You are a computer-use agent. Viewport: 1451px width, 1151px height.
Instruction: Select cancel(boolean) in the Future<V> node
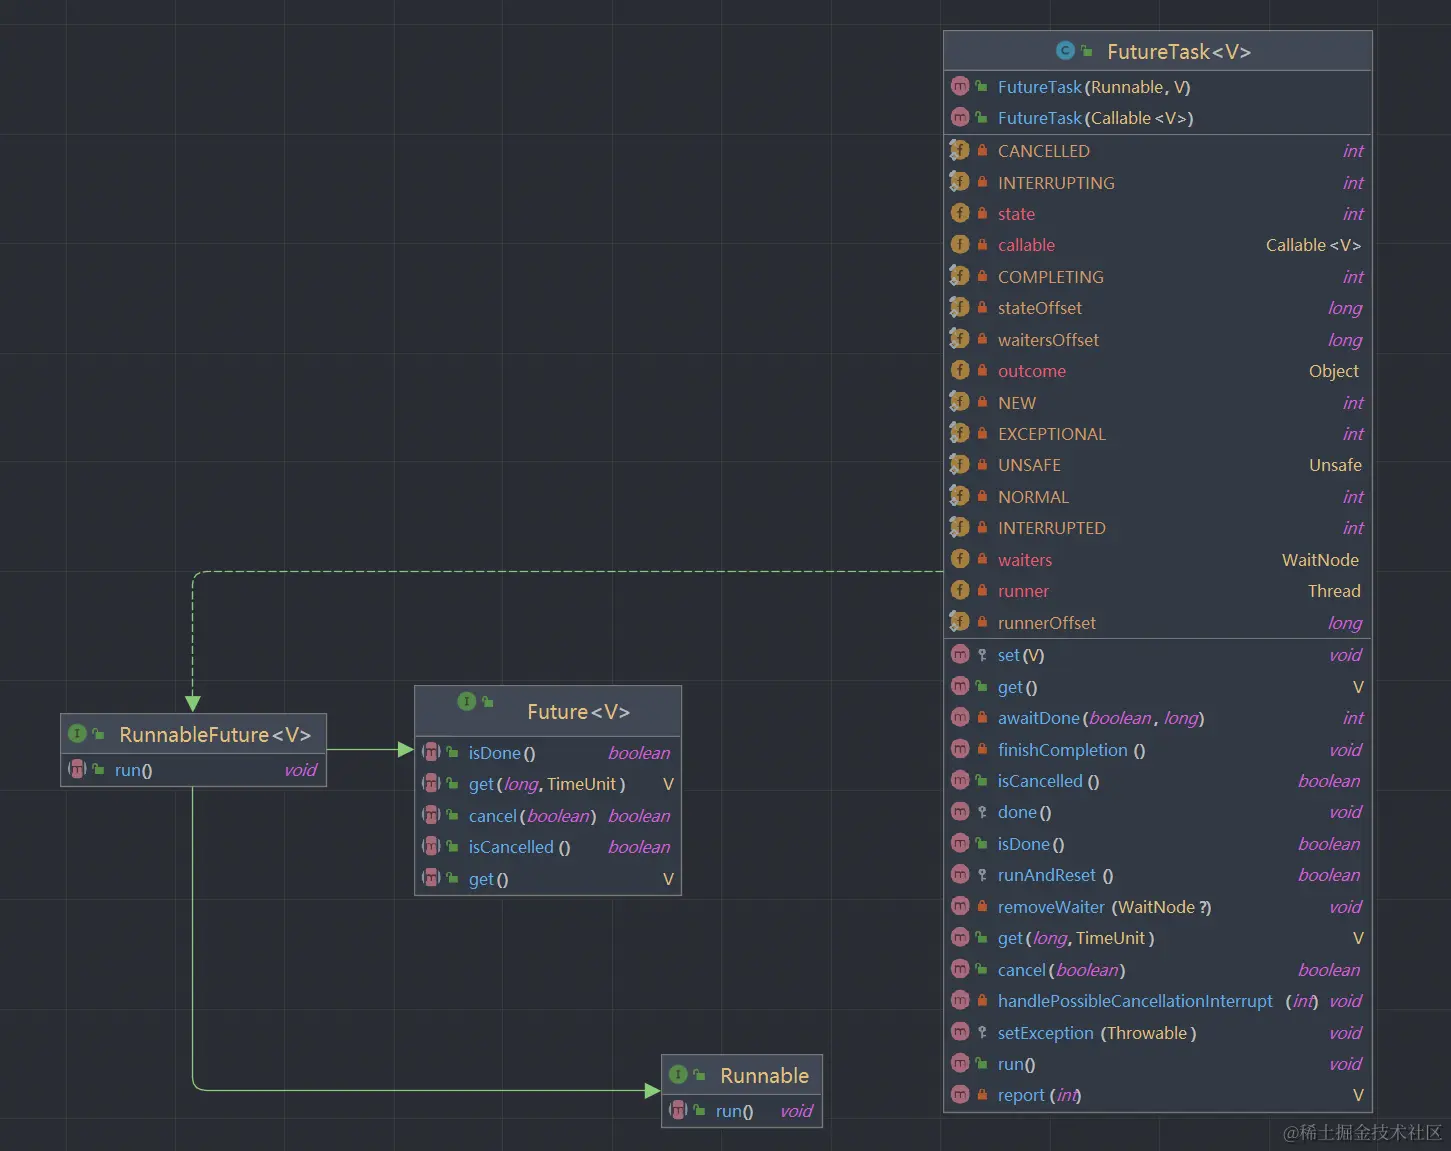click(x=532, y=816)
